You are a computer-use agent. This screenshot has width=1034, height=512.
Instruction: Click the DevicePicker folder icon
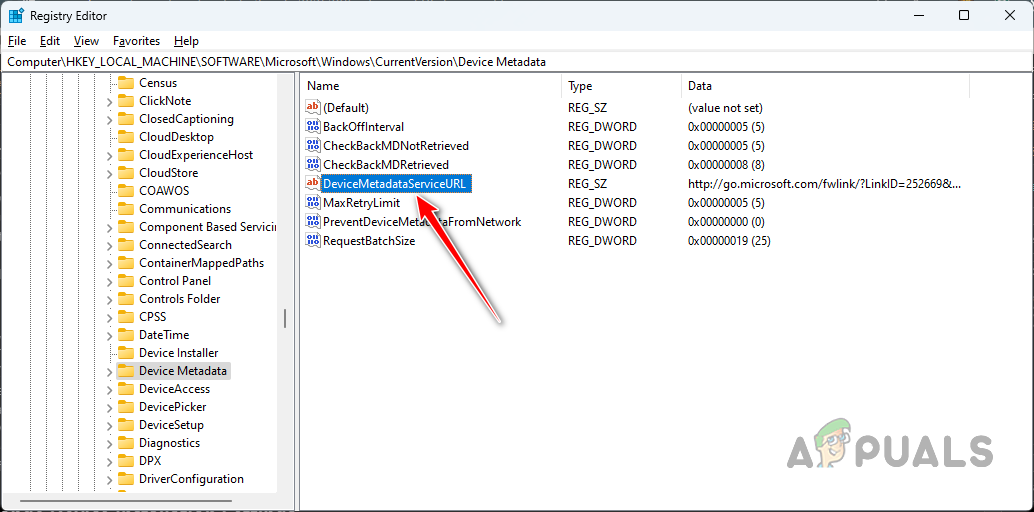(x=126, y=406)
